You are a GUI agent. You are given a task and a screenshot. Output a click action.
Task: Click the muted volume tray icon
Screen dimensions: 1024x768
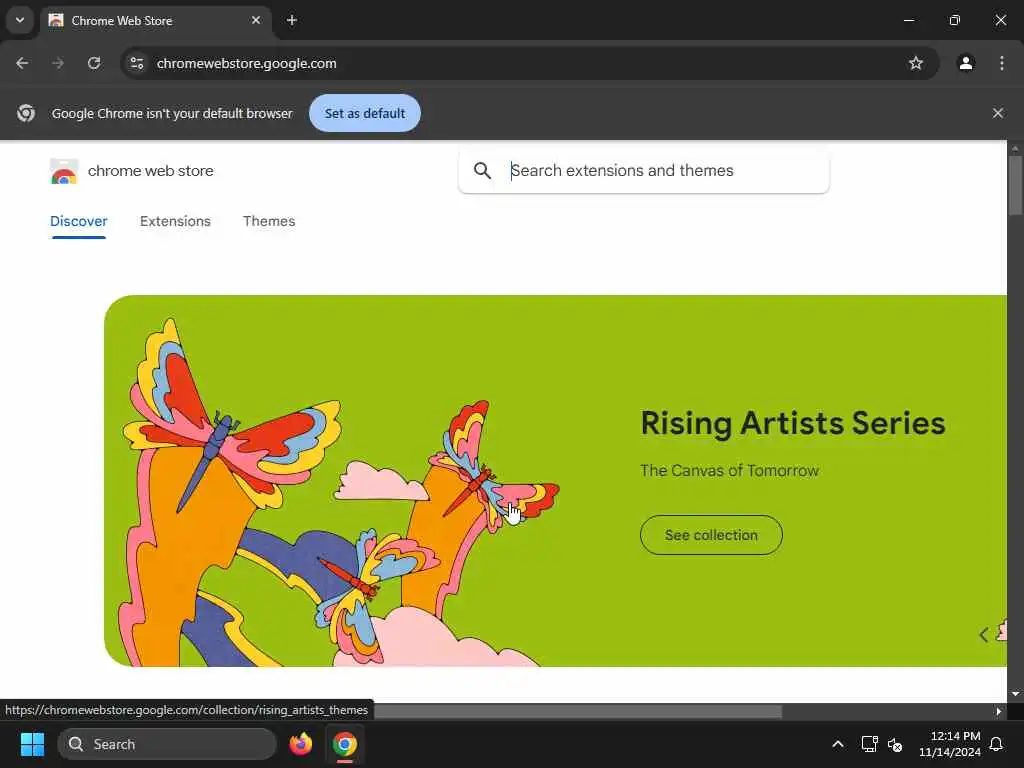click(895, 744)
